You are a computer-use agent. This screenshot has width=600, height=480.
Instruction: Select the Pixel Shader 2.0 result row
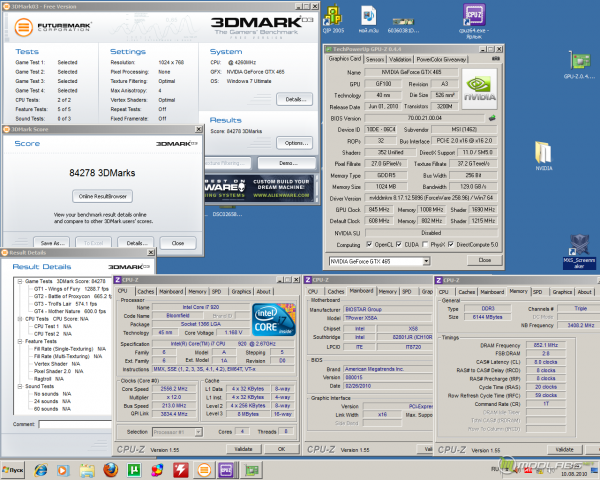58,371
